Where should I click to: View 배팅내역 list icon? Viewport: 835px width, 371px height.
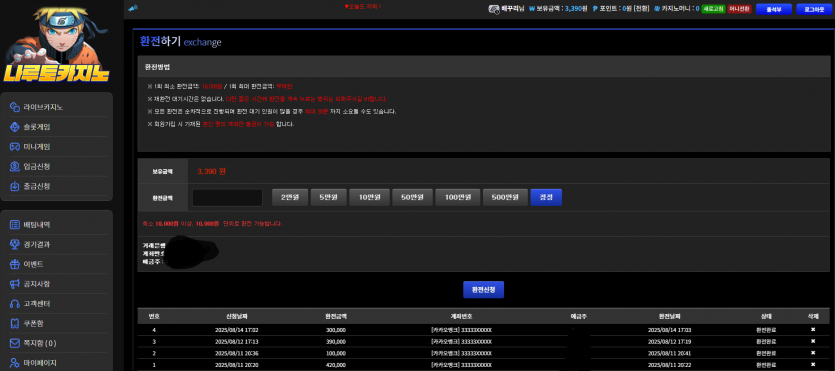(15, 225)
